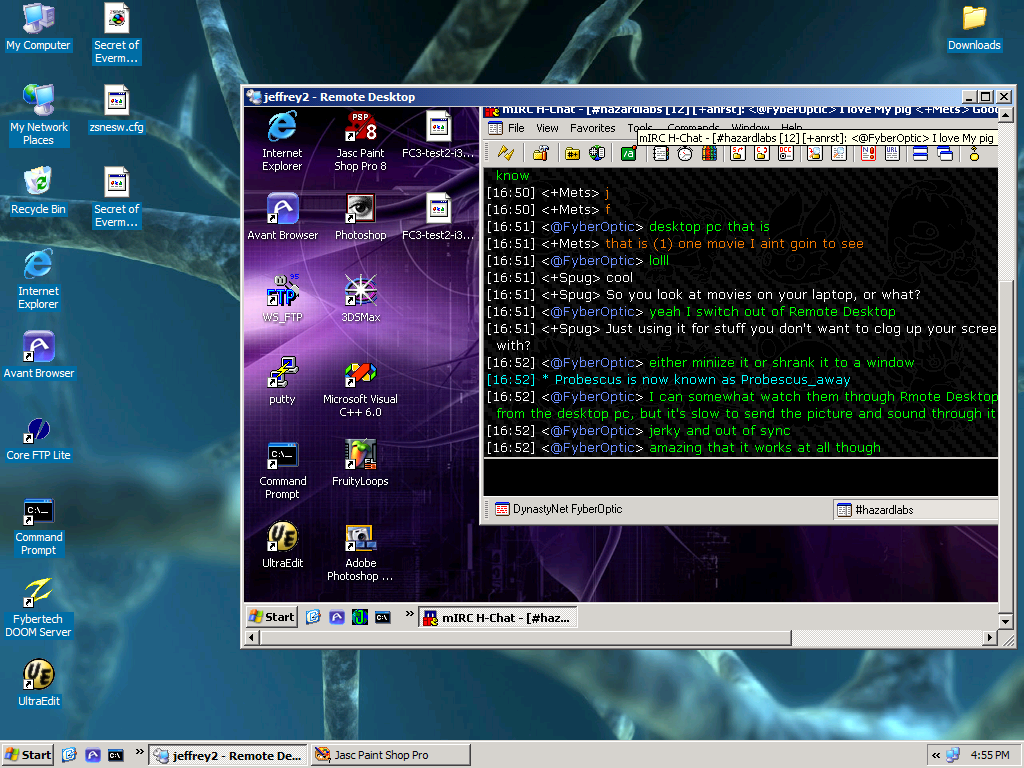The width and height of the screenshot is (1024, 768).
Task: Open the mIRC colors bookshelf icon
Action: coord(709,153)
